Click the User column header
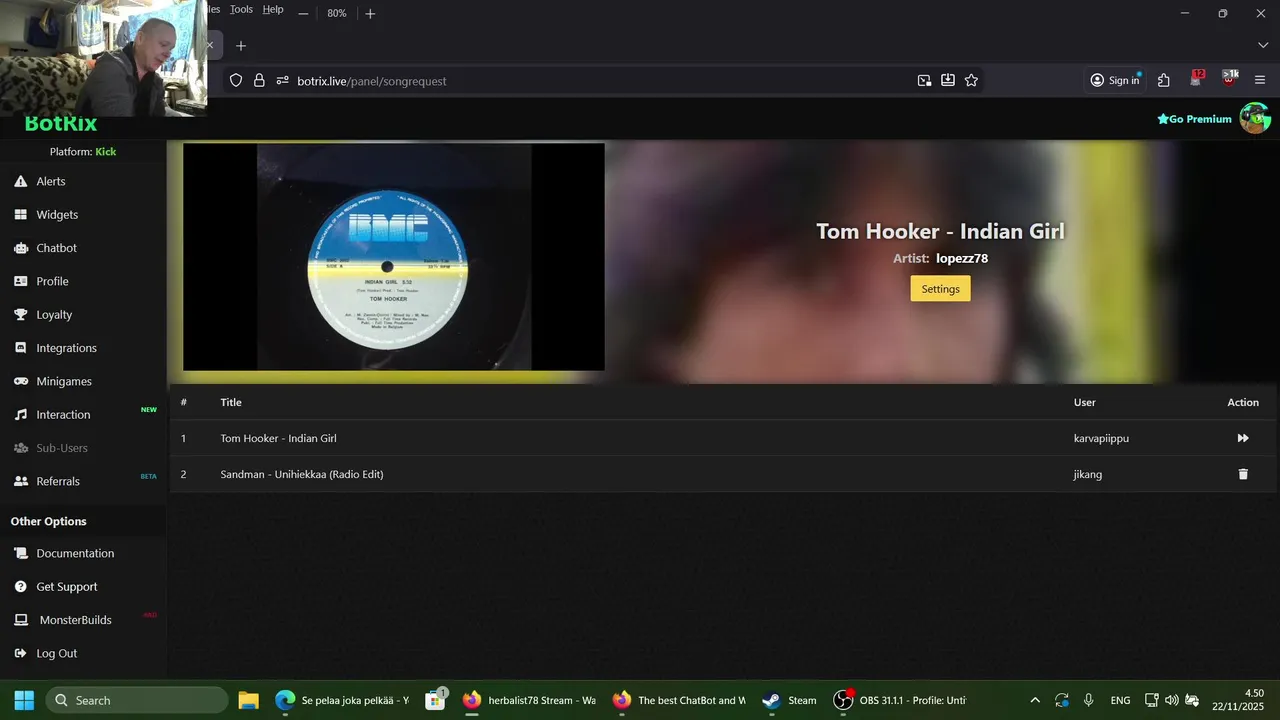The height and width of the screenshot is (720, 1280). (x=1085, y=402)
